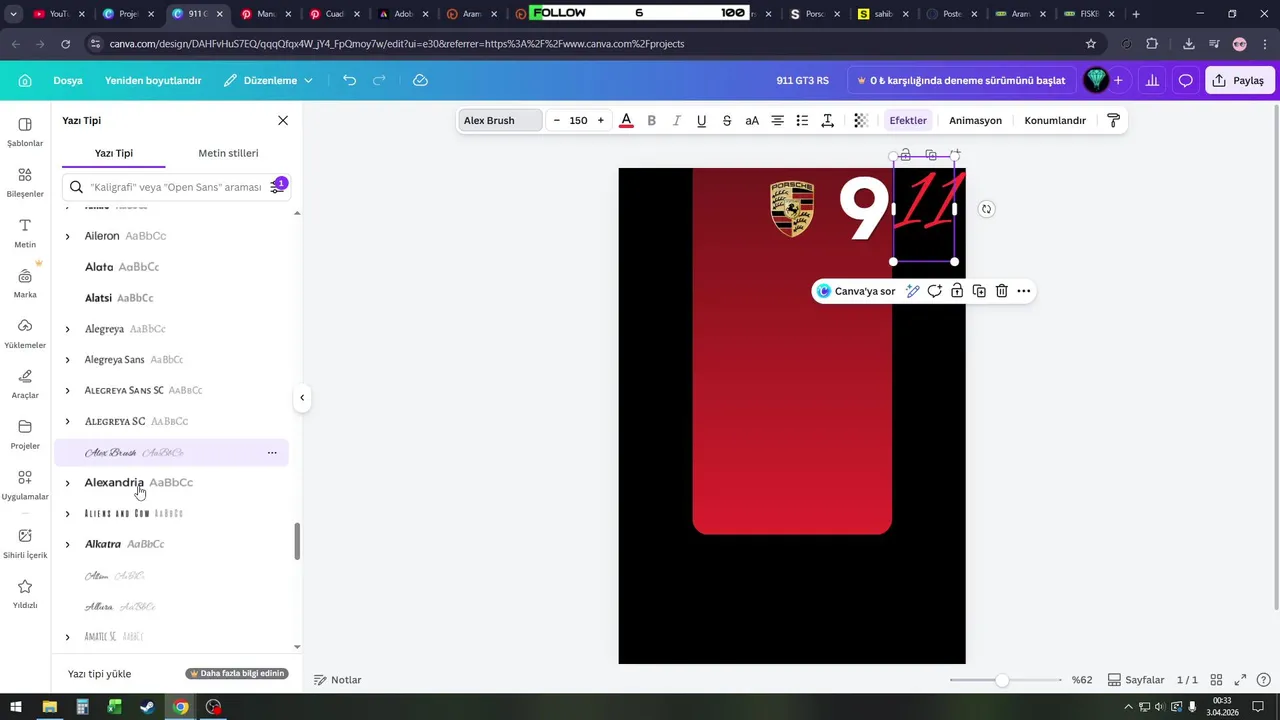The image size is (1280, 720).
Task: Change the text alignment
Action: [x=777, y=120]
